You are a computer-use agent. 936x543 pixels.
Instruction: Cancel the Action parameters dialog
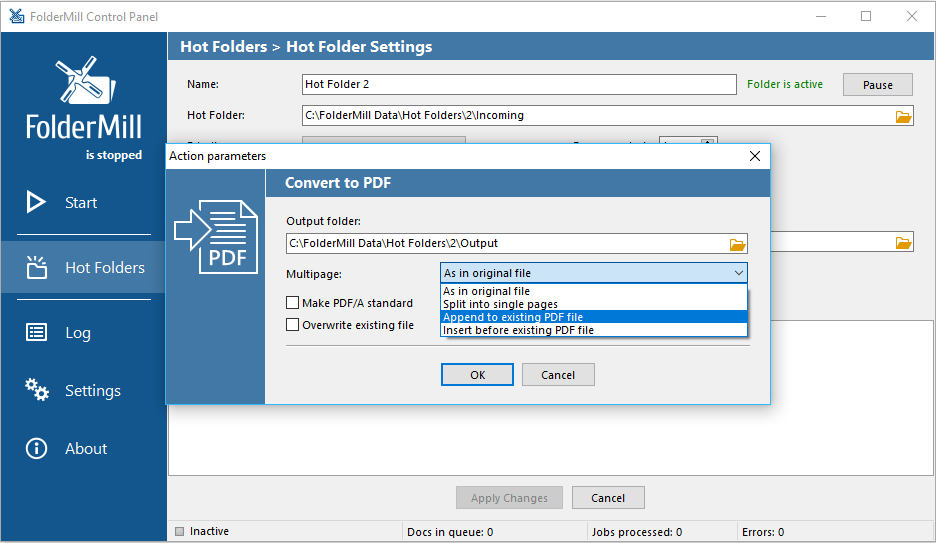coord(558,375)
